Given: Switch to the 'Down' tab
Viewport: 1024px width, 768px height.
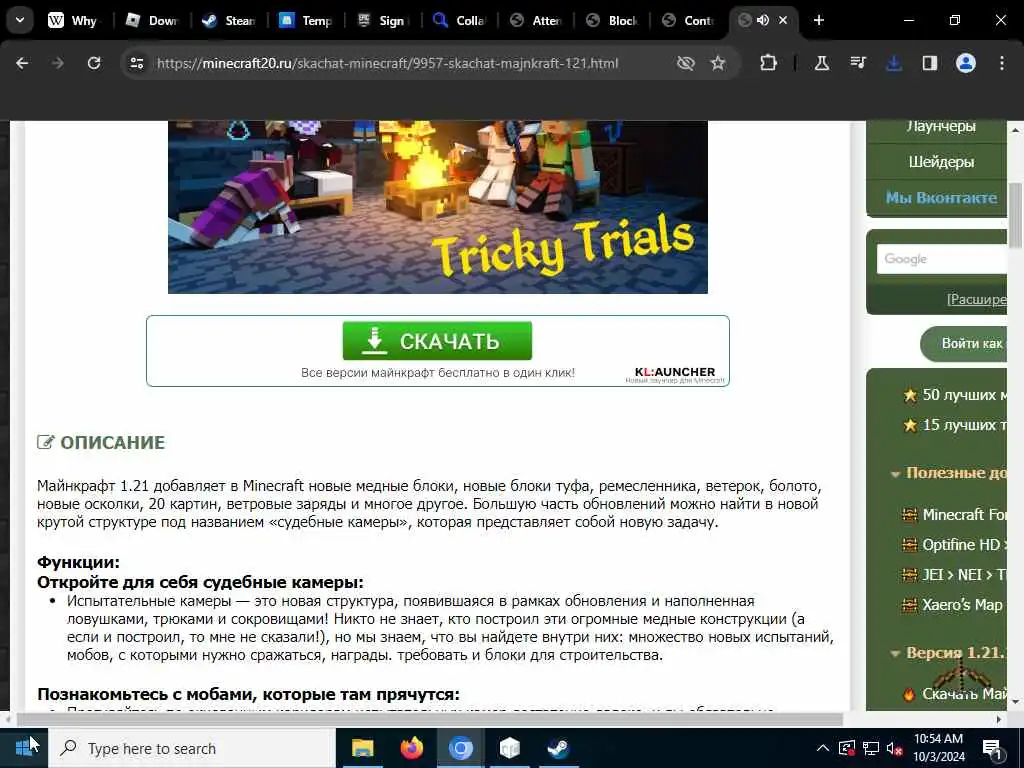Looking at the screenshot, I should coord(152,20).
